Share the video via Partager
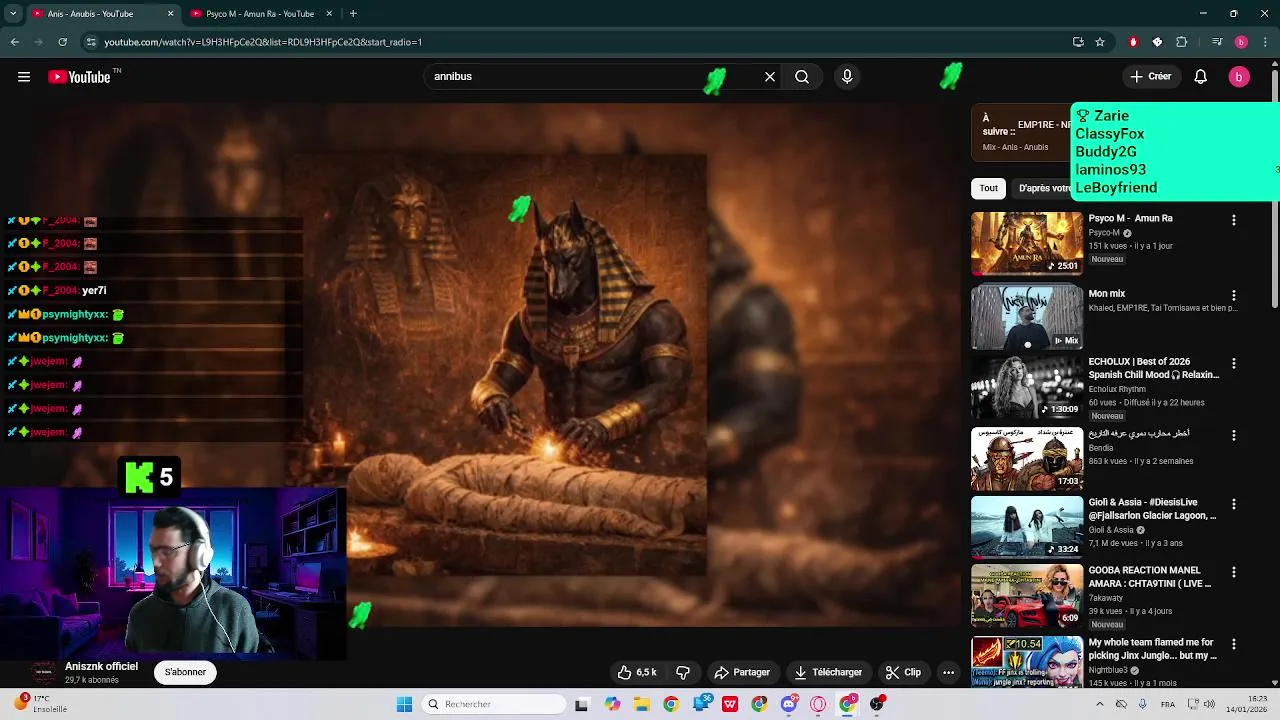 point(742,673)
